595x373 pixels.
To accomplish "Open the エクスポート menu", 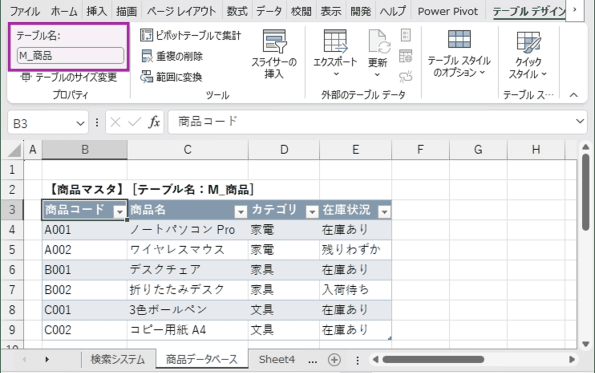I will point(335,54).
